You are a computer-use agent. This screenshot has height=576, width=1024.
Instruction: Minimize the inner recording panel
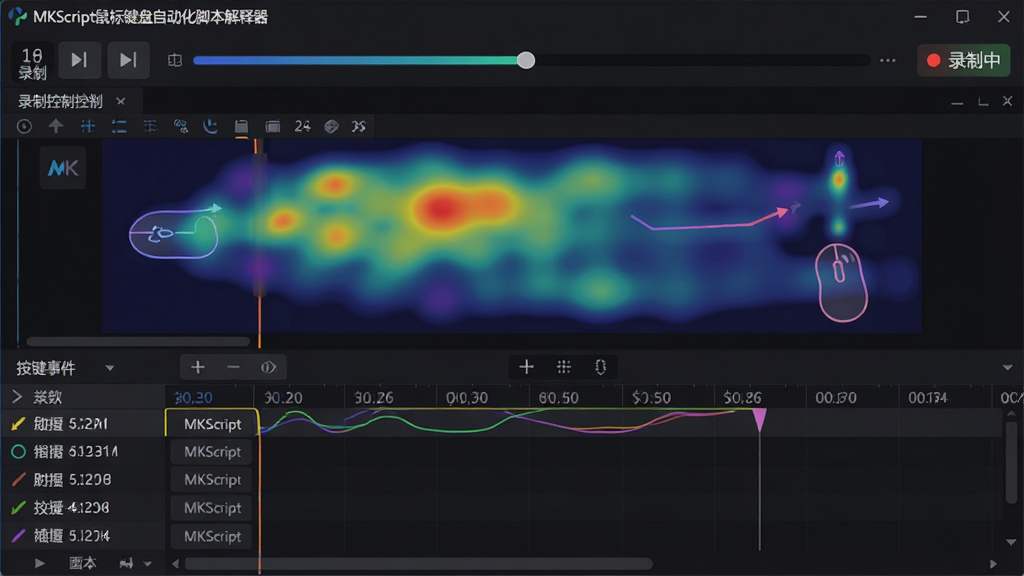[957, 102]
